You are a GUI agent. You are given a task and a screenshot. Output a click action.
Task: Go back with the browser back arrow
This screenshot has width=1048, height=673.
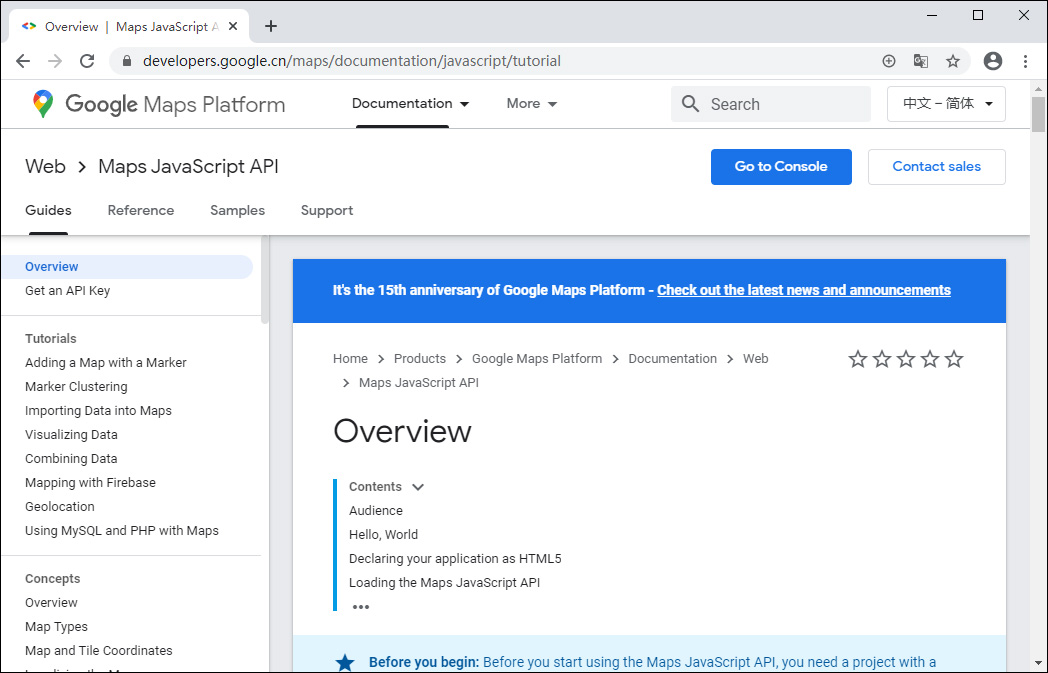pos(23,61)
